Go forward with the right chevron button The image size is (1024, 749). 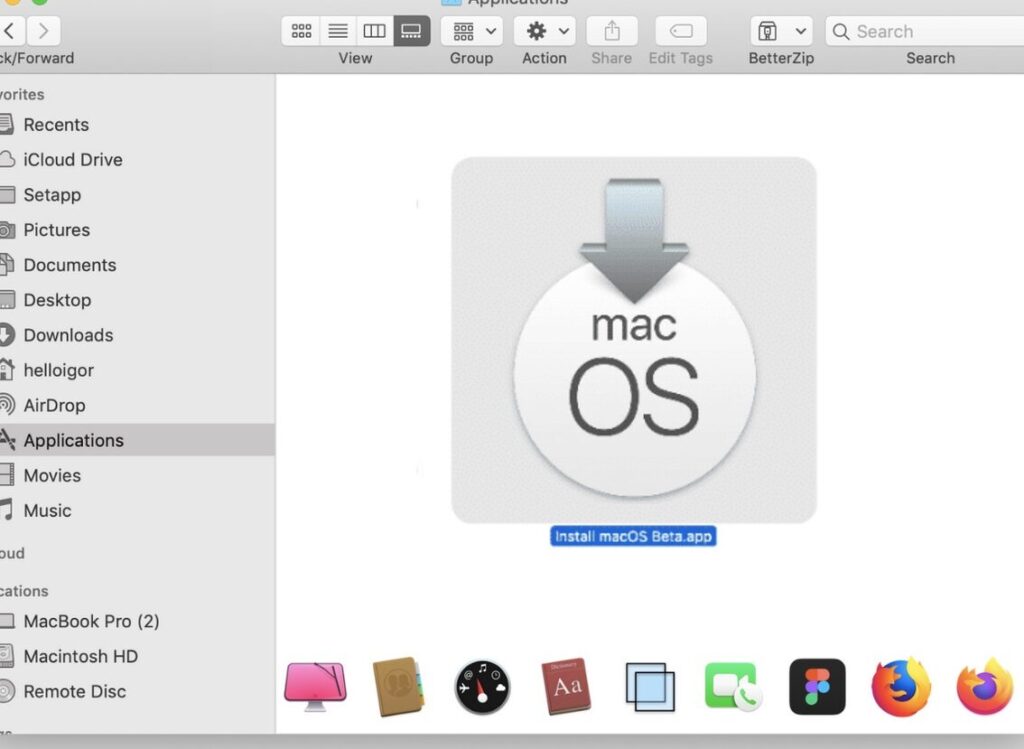click(x=44, y=31)
